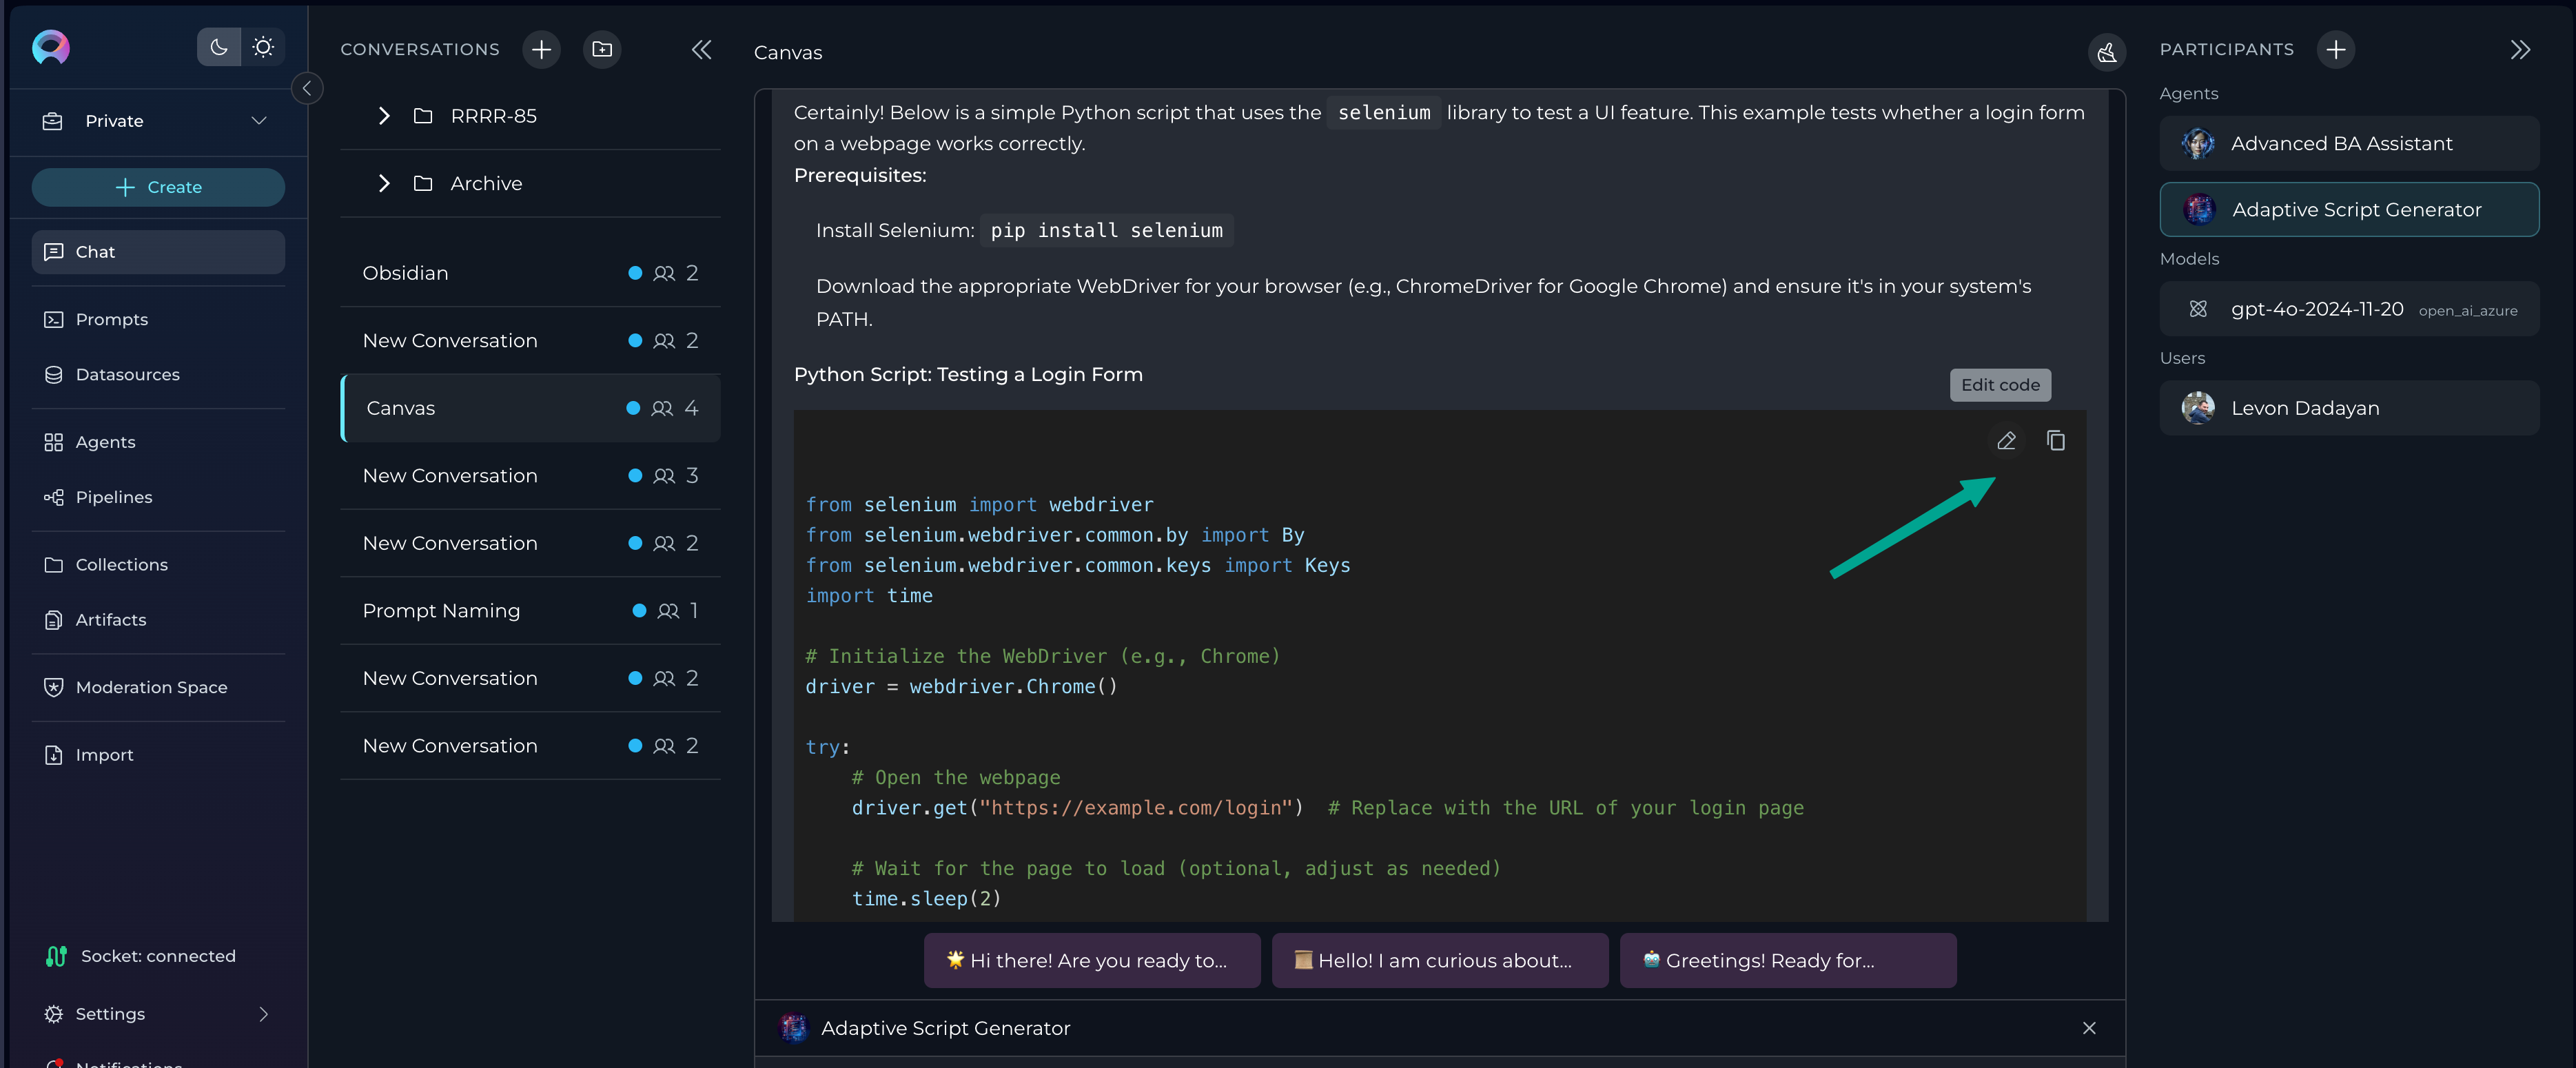Select the Archive folder

[530, 183]
